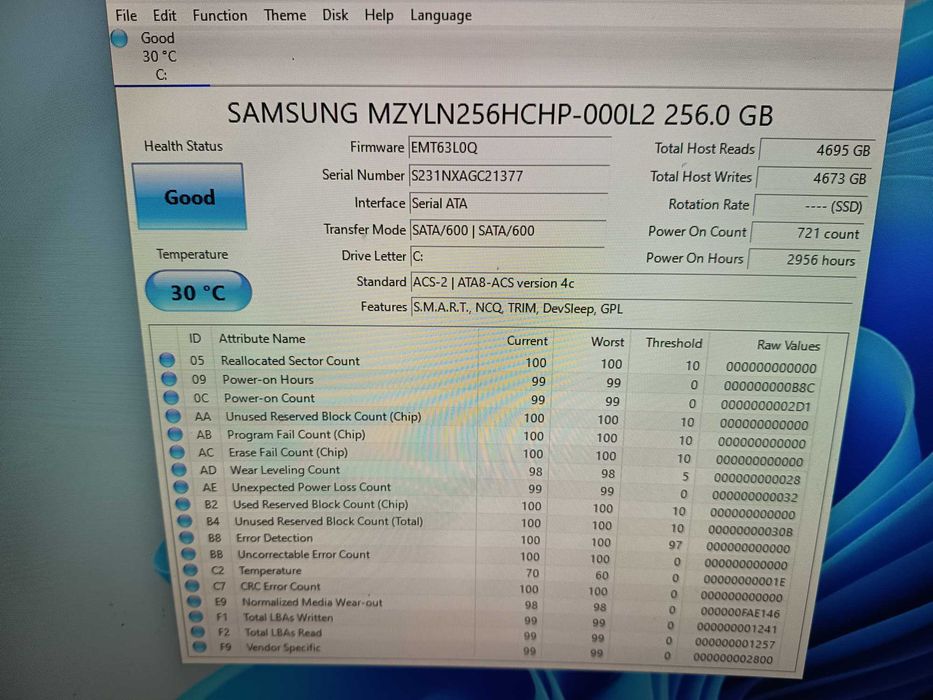Click status icon for Total LBAs Written

[195, 617]
